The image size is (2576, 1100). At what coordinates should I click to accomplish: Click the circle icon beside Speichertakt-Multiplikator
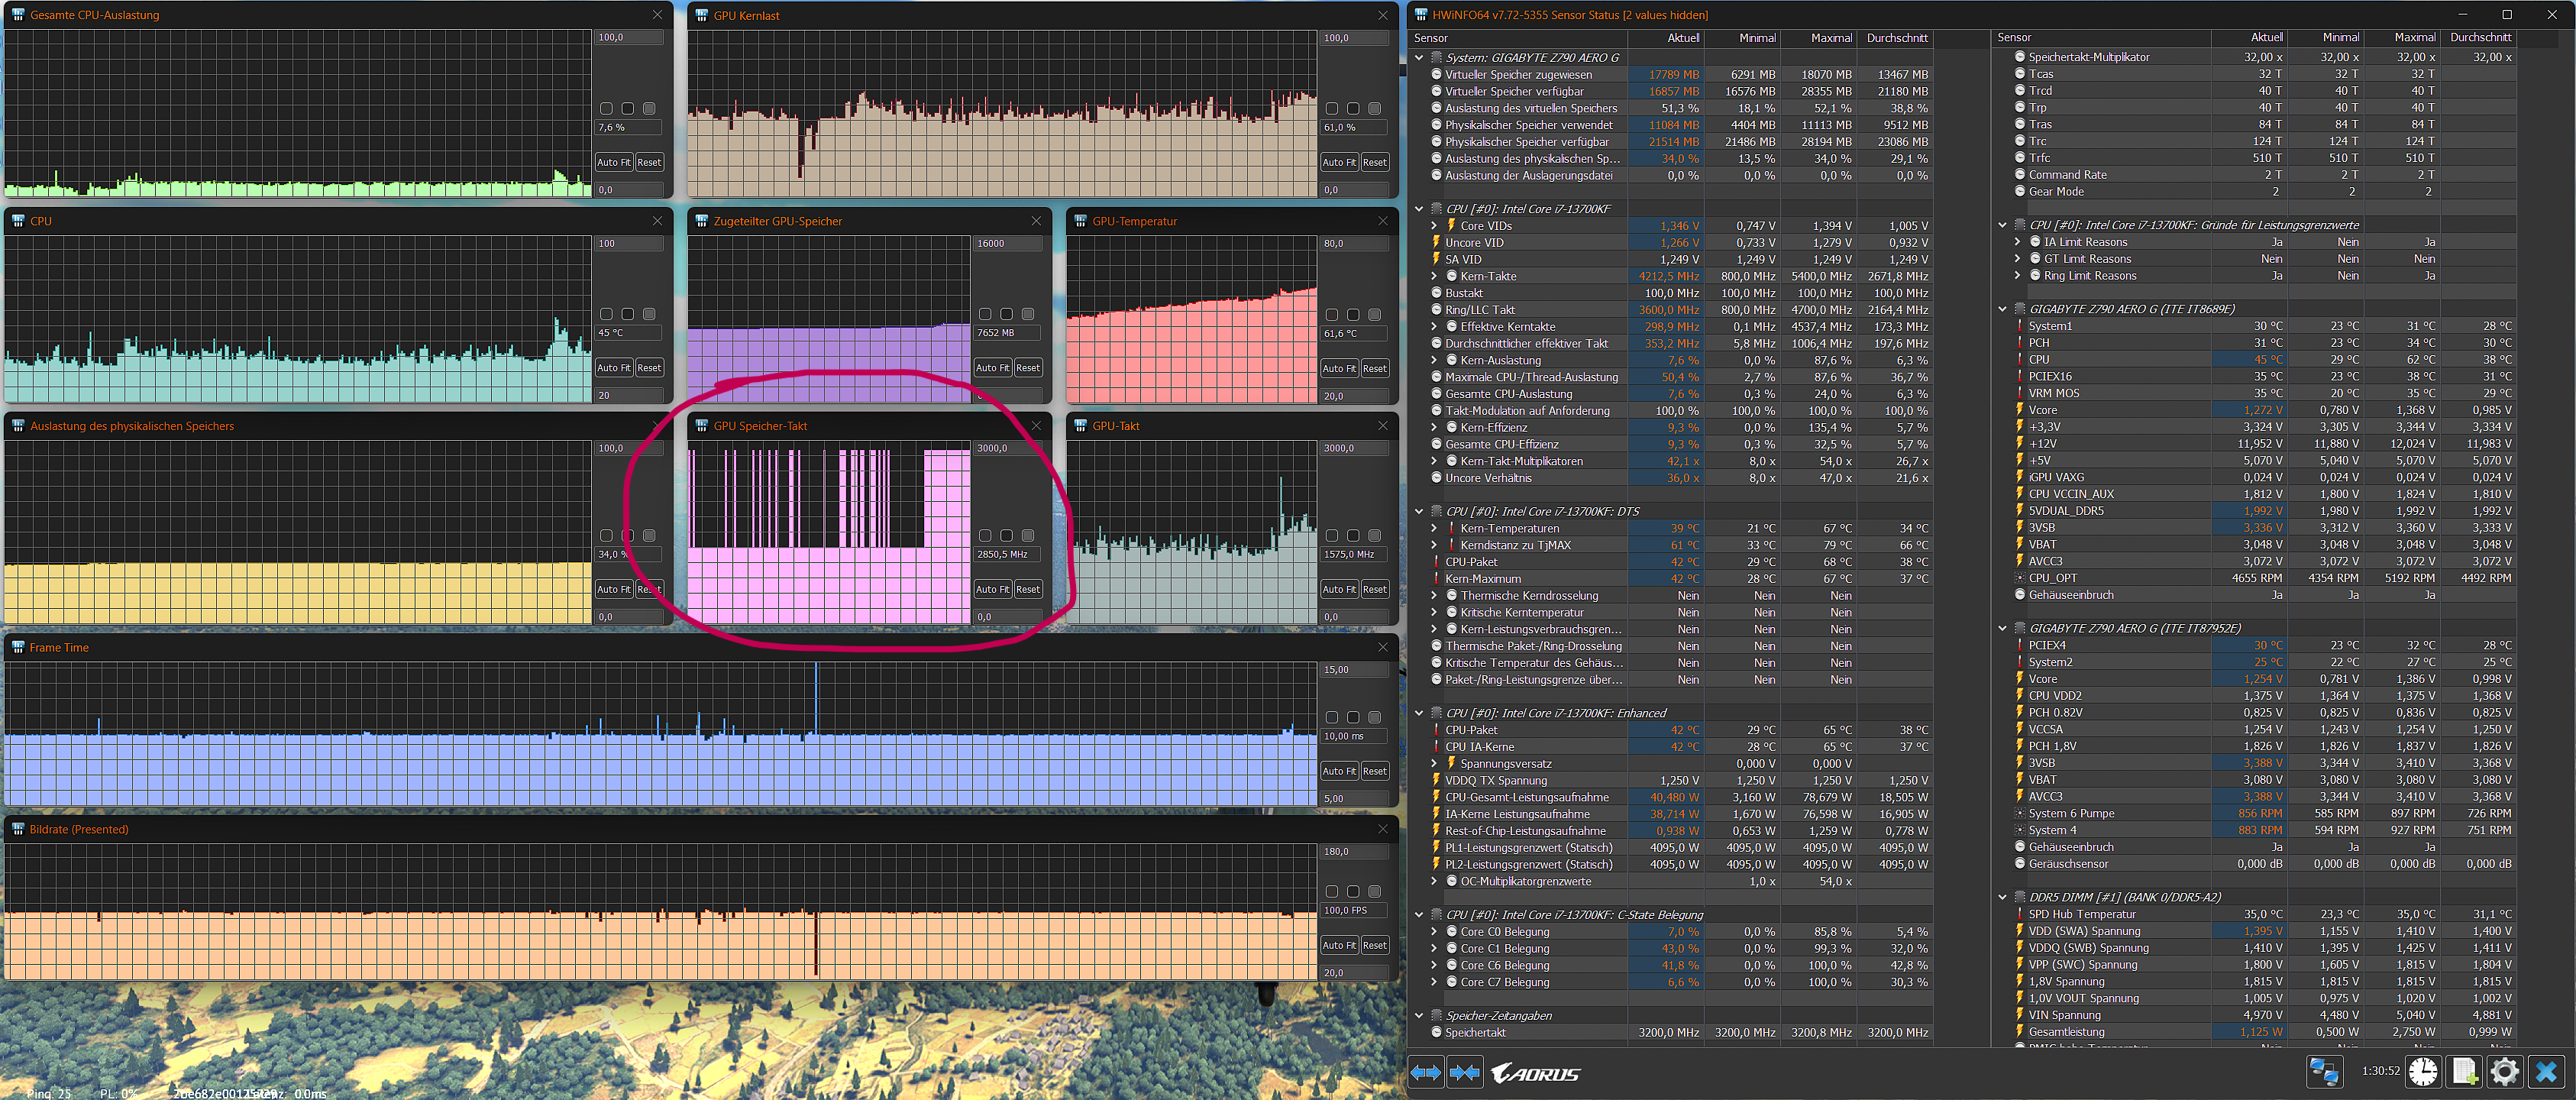tap(2020, 57)
